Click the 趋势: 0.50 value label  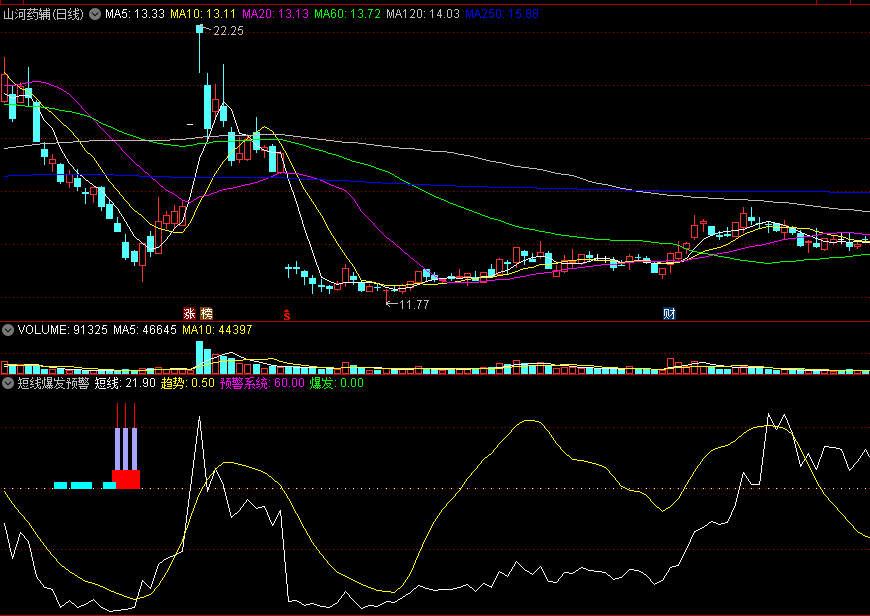pyautogui.click(x=188, y=383)
